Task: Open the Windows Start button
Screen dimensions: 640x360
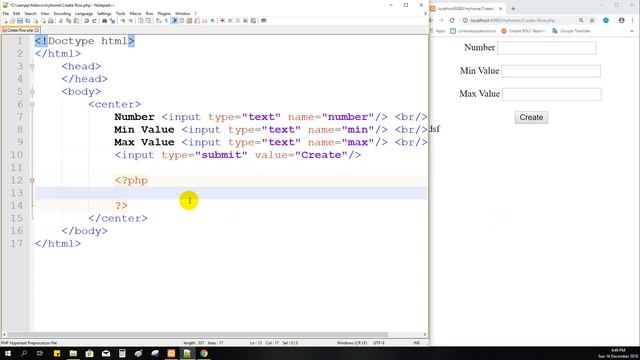Action: [x=8, y=353]
